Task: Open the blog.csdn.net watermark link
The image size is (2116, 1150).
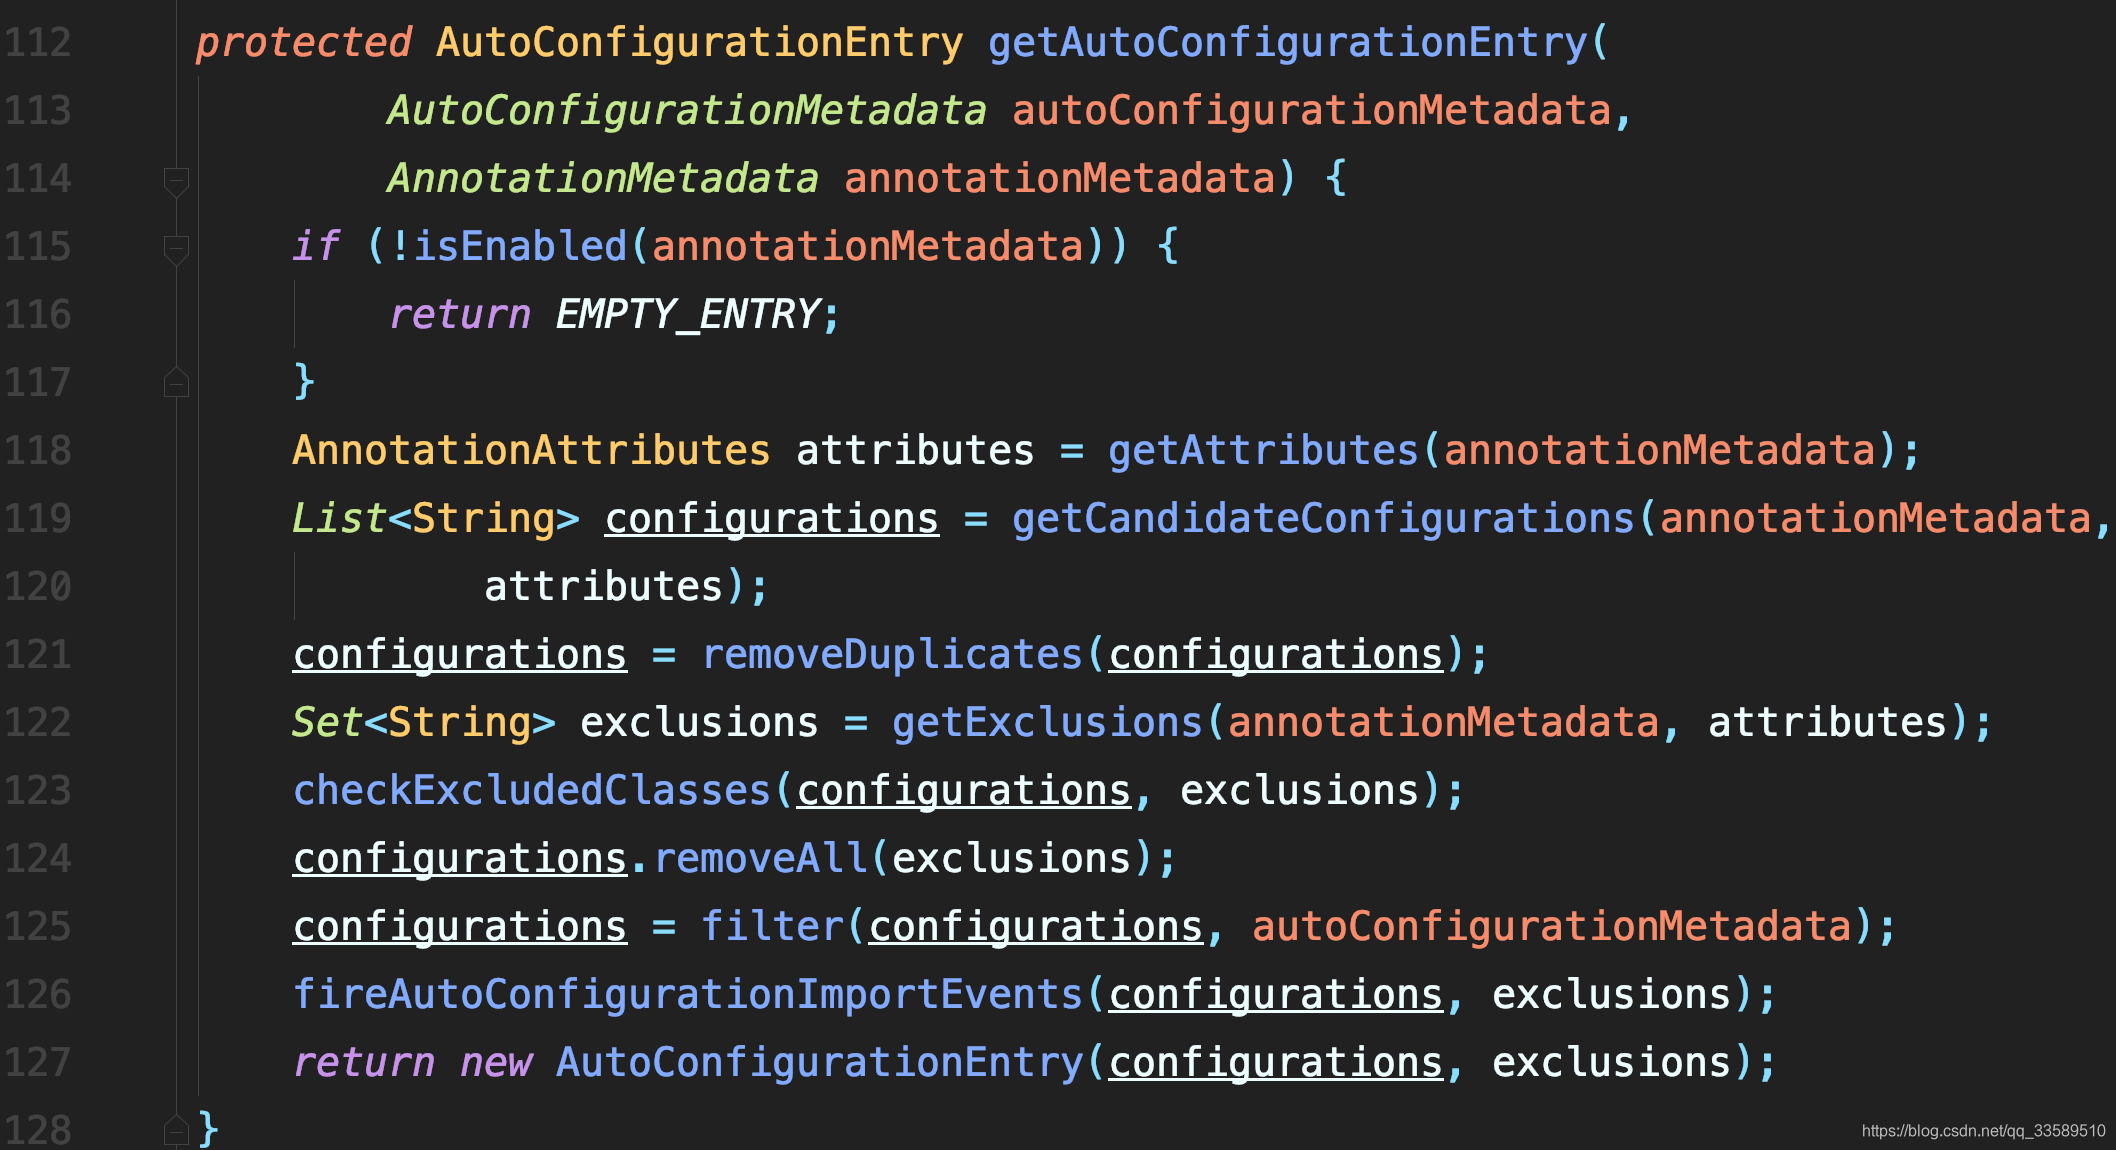Action: coord(1982,1131)
